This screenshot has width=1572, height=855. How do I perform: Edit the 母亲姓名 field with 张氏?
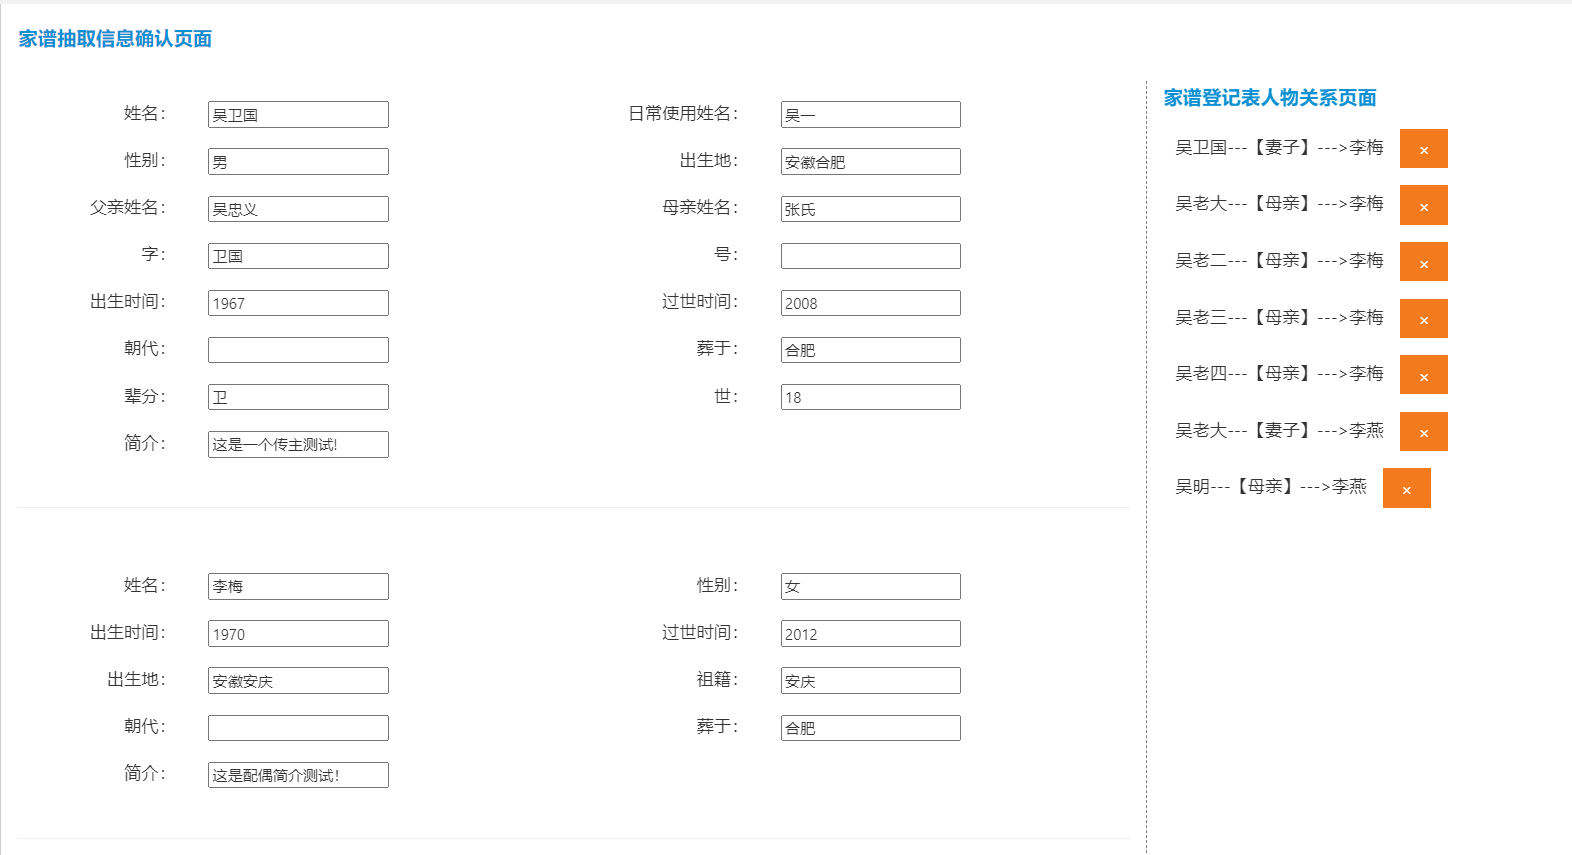click(x=870, y=209)
